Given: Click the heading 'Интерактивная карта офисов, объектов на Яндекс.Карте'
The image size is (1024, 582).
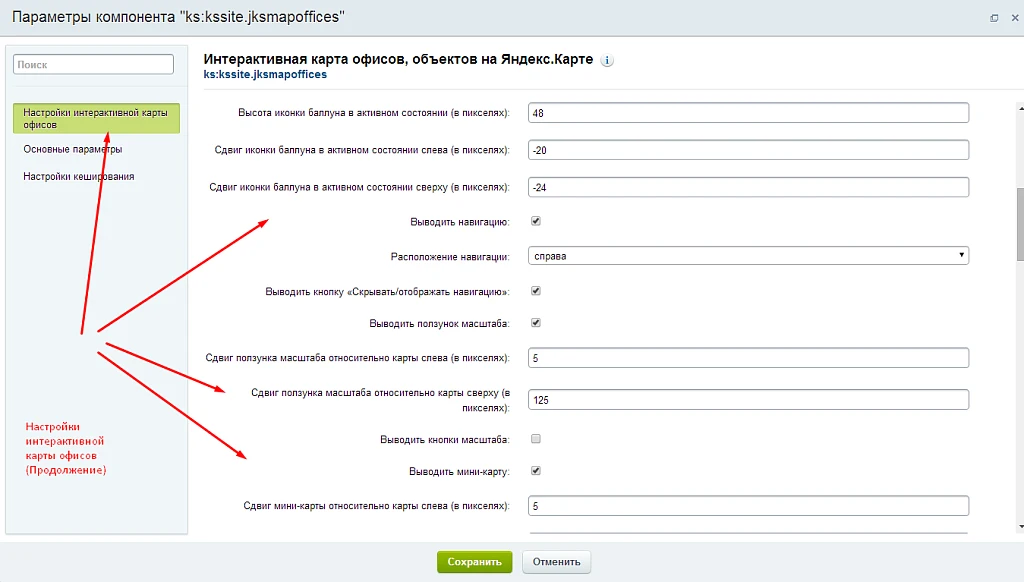Looking at the screenshot, I should [398, 59].
